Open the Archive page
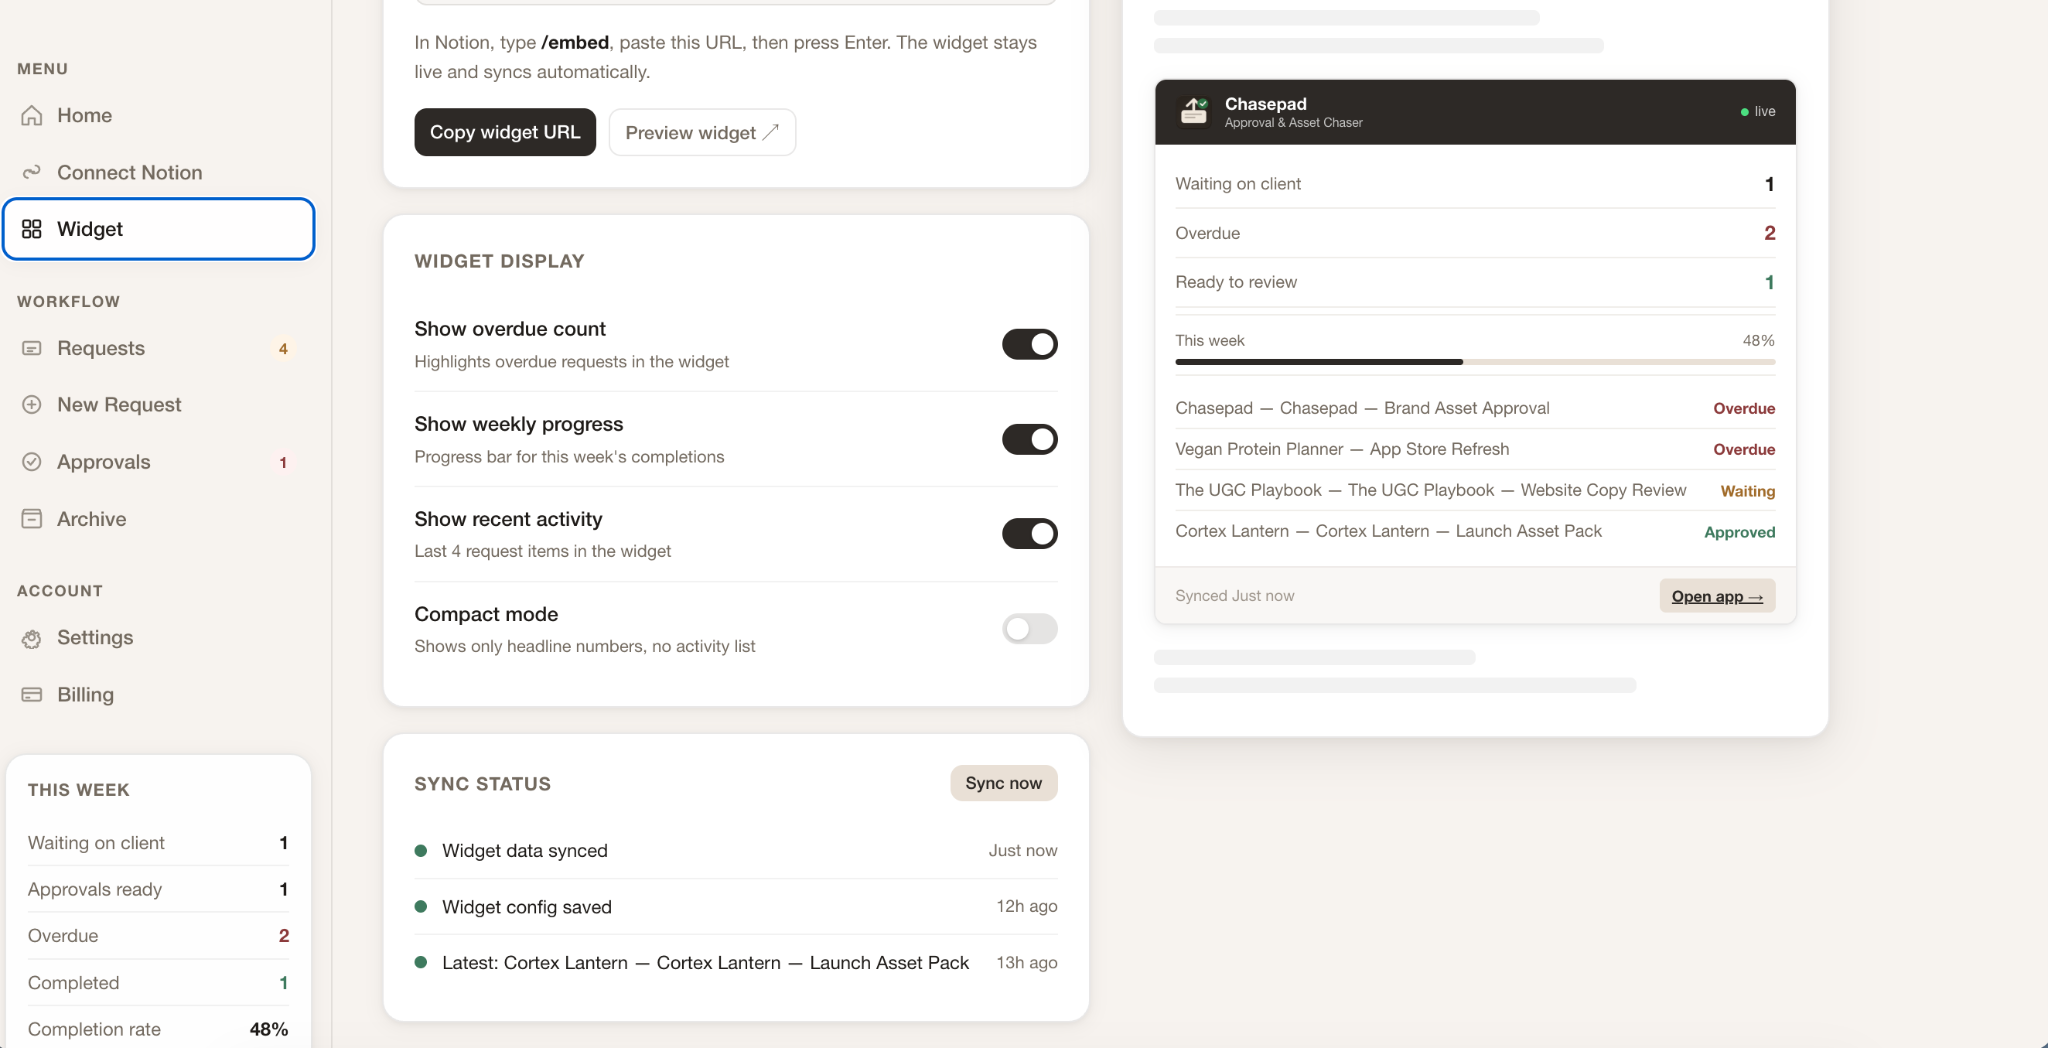2048x1048 pixels. pyautogui.click(x=159, y=519)
